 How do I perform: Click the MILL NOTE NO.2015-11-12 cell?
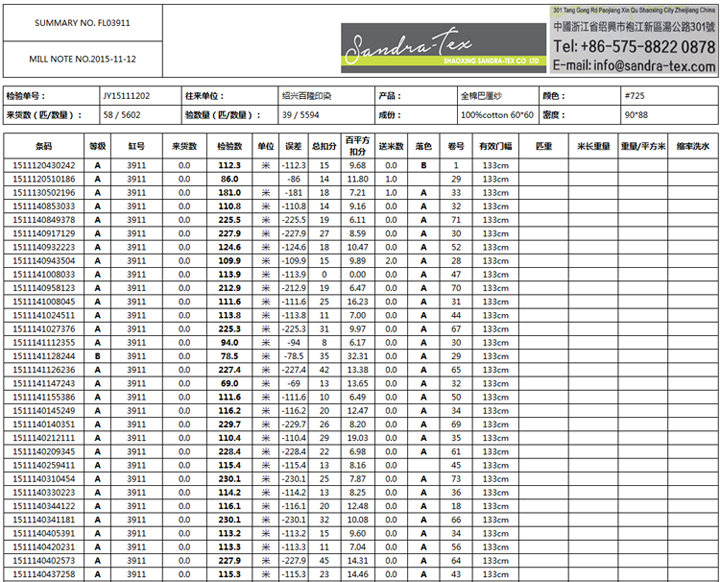83,59
